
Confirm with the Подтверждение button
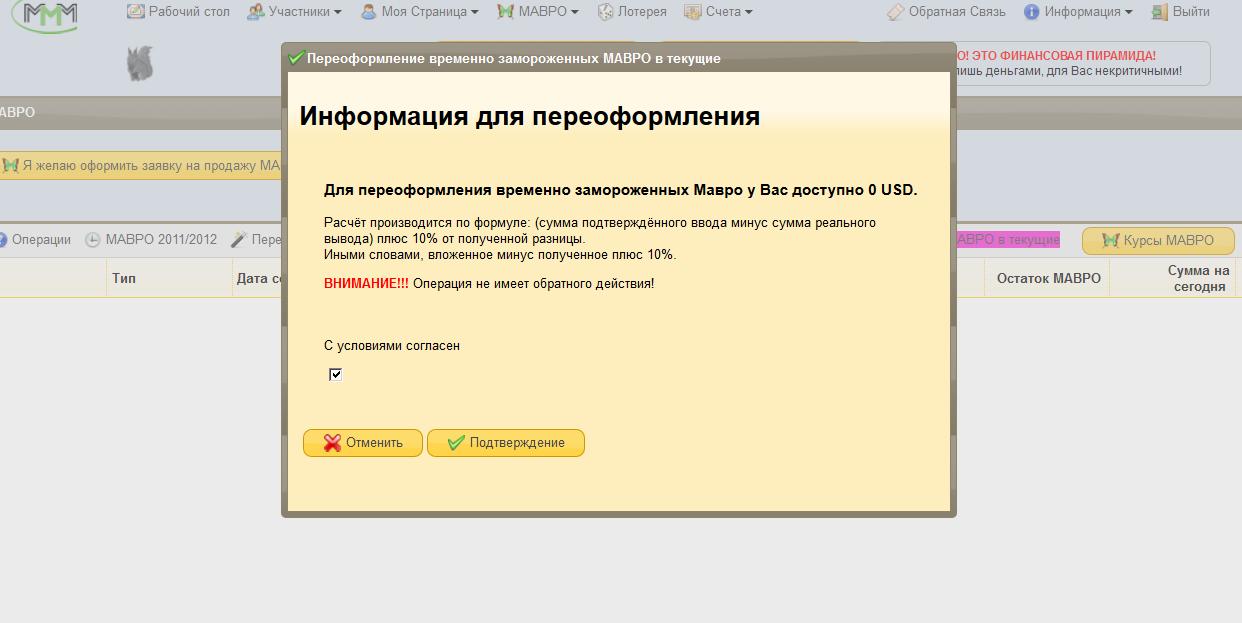tap(506, 443)
